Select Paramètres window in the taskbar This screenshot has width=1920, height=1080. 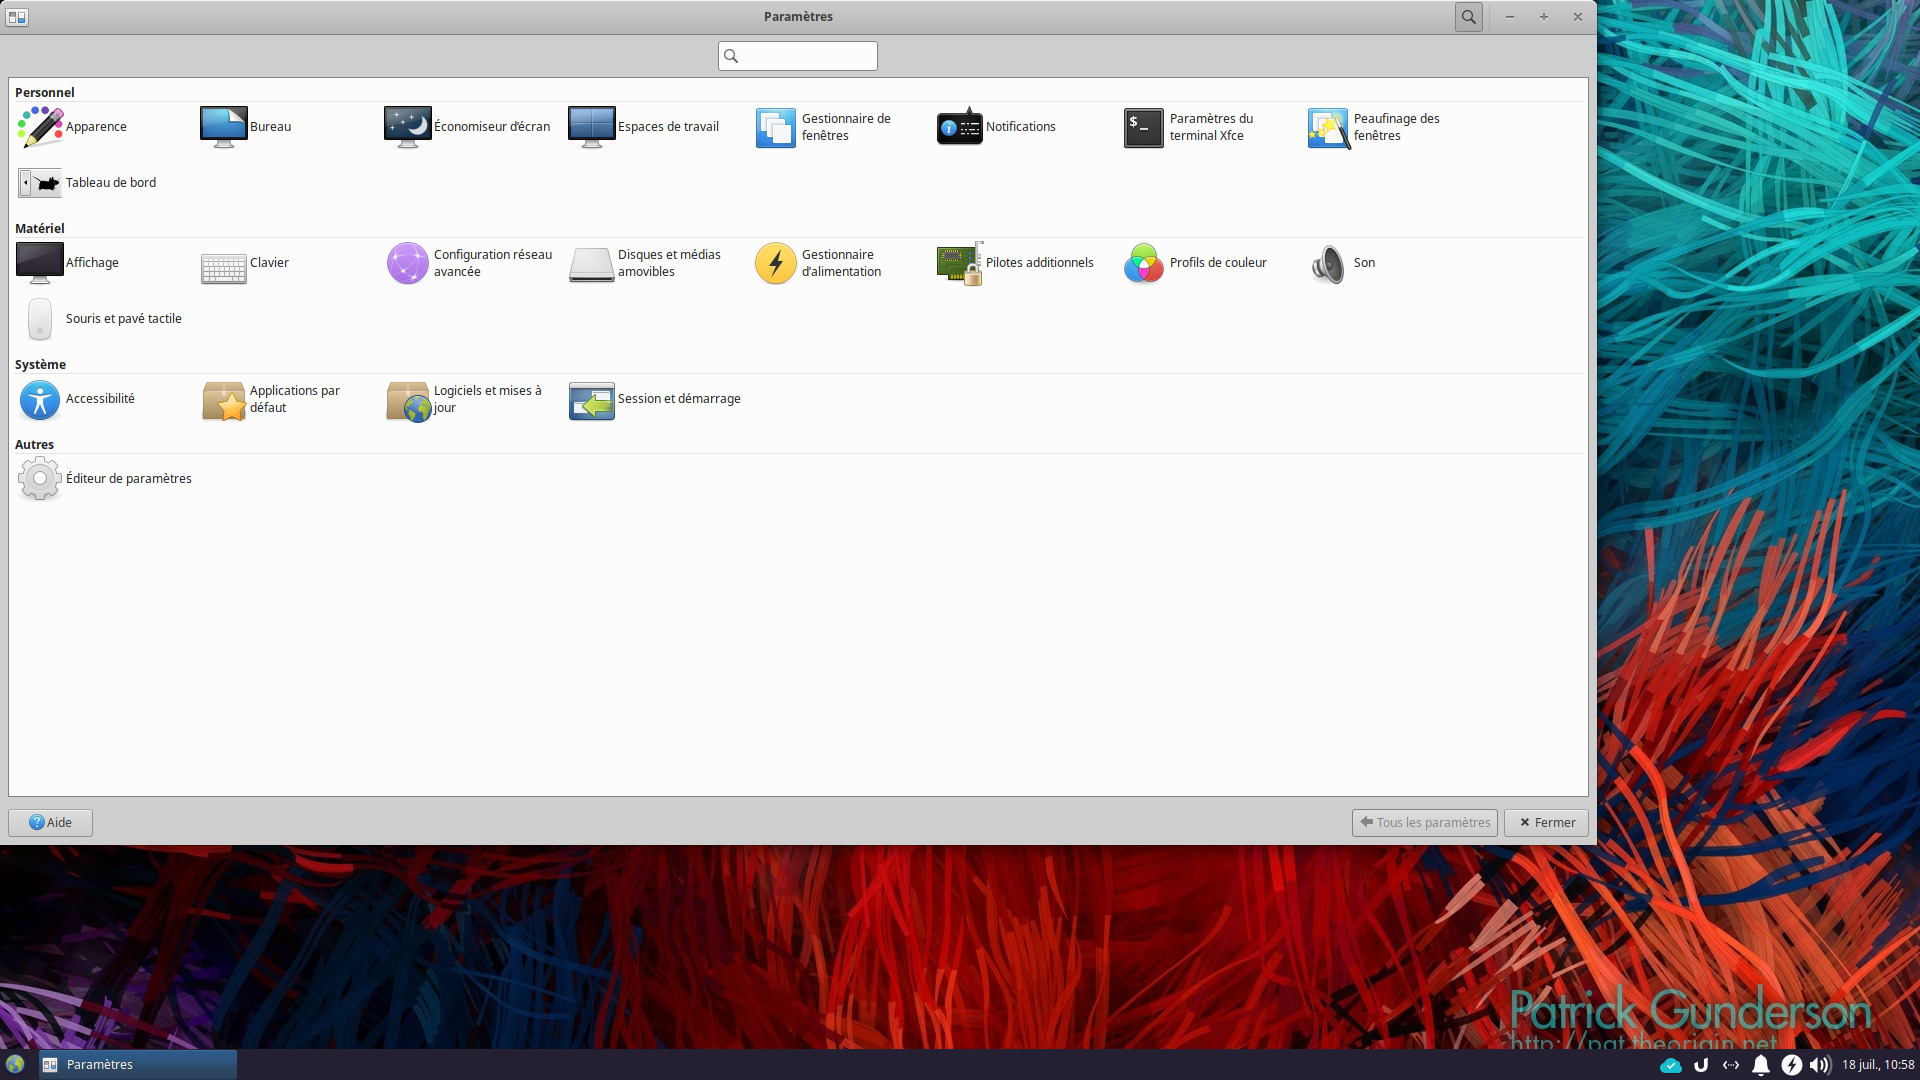point(137,1065)
